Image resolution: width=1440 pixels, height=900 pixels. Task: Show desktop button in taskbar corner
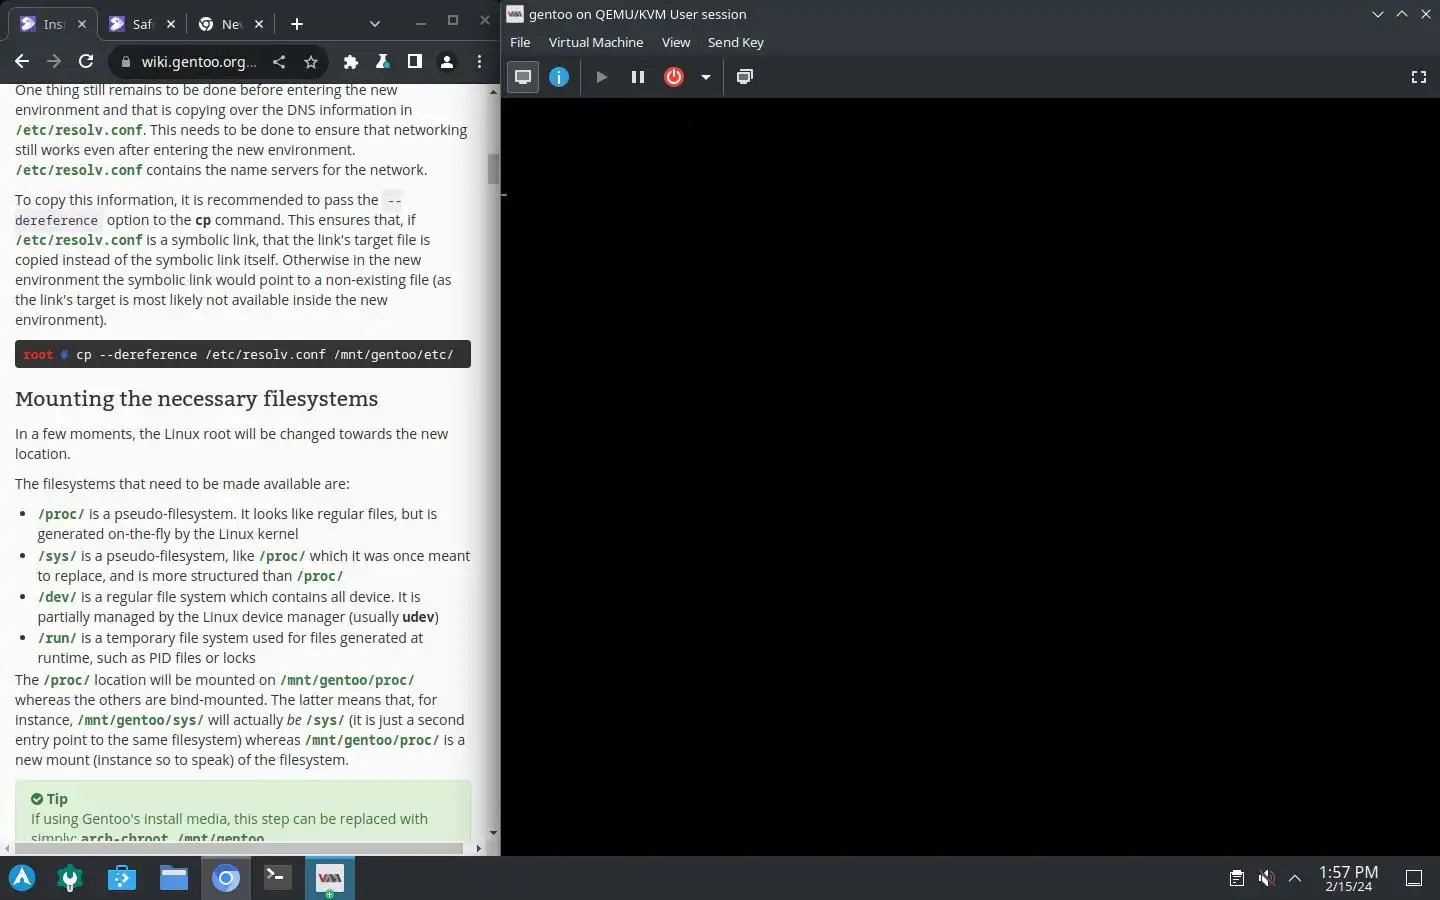(x=1414, y=878)
